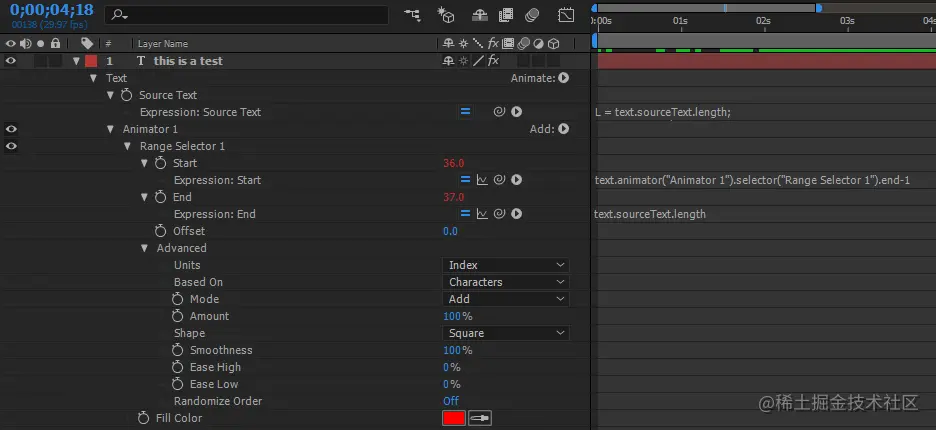Click End property stopwatch
936x430 pixels.
pos(161,197)
